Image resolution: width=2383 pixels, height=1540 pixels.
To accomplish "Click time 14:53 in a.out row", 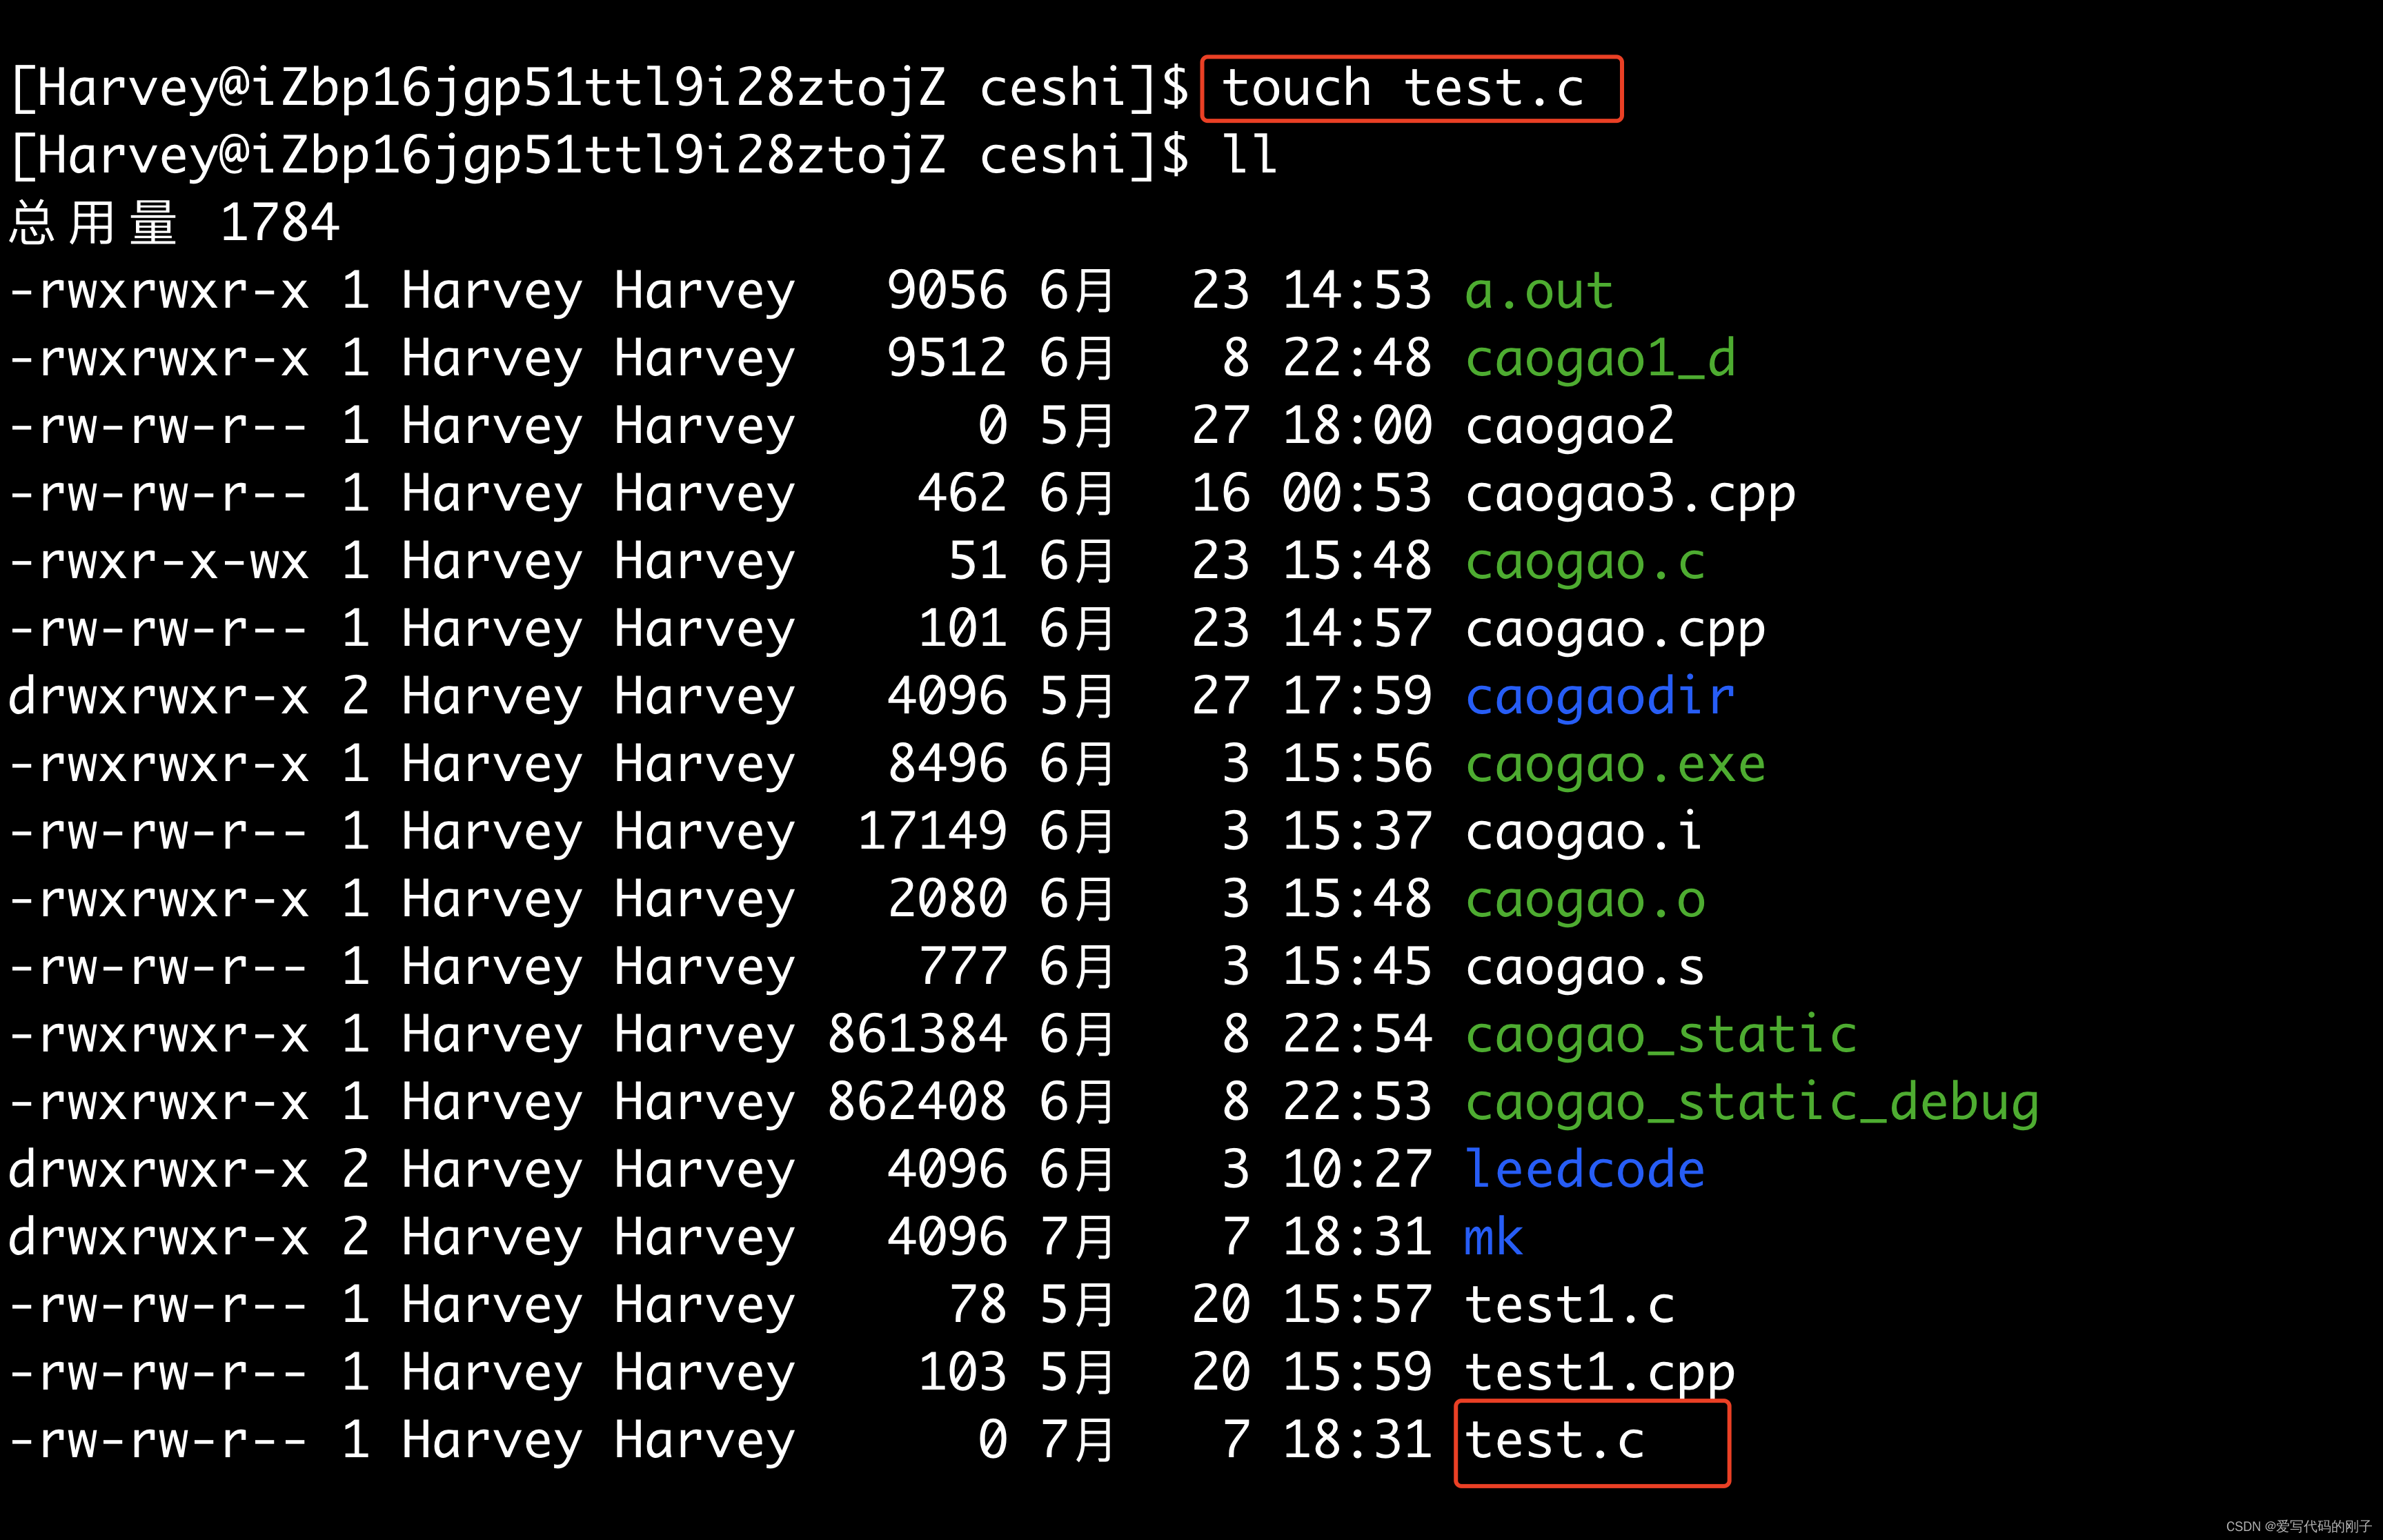I will click(1357, 291).
